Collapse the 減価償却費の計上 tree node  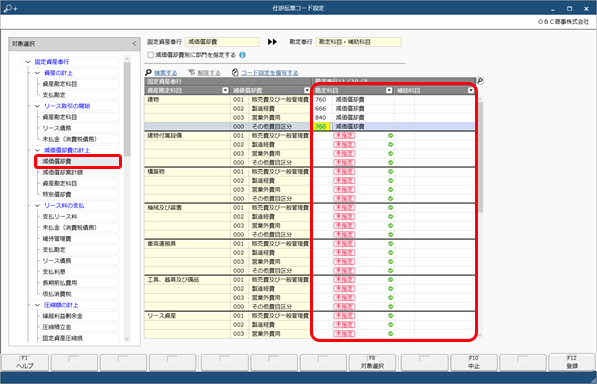[x=37, y=150]
